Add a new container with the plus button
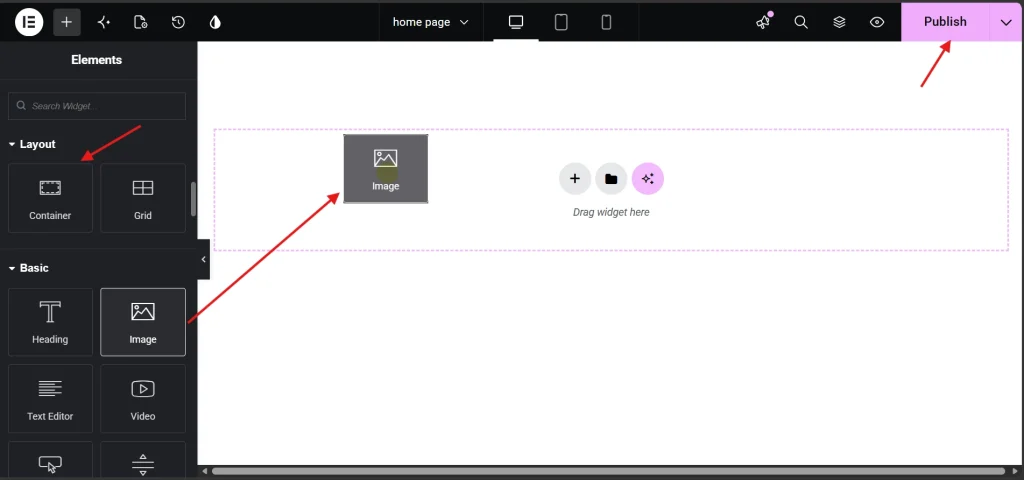 (x=575, y=179)
